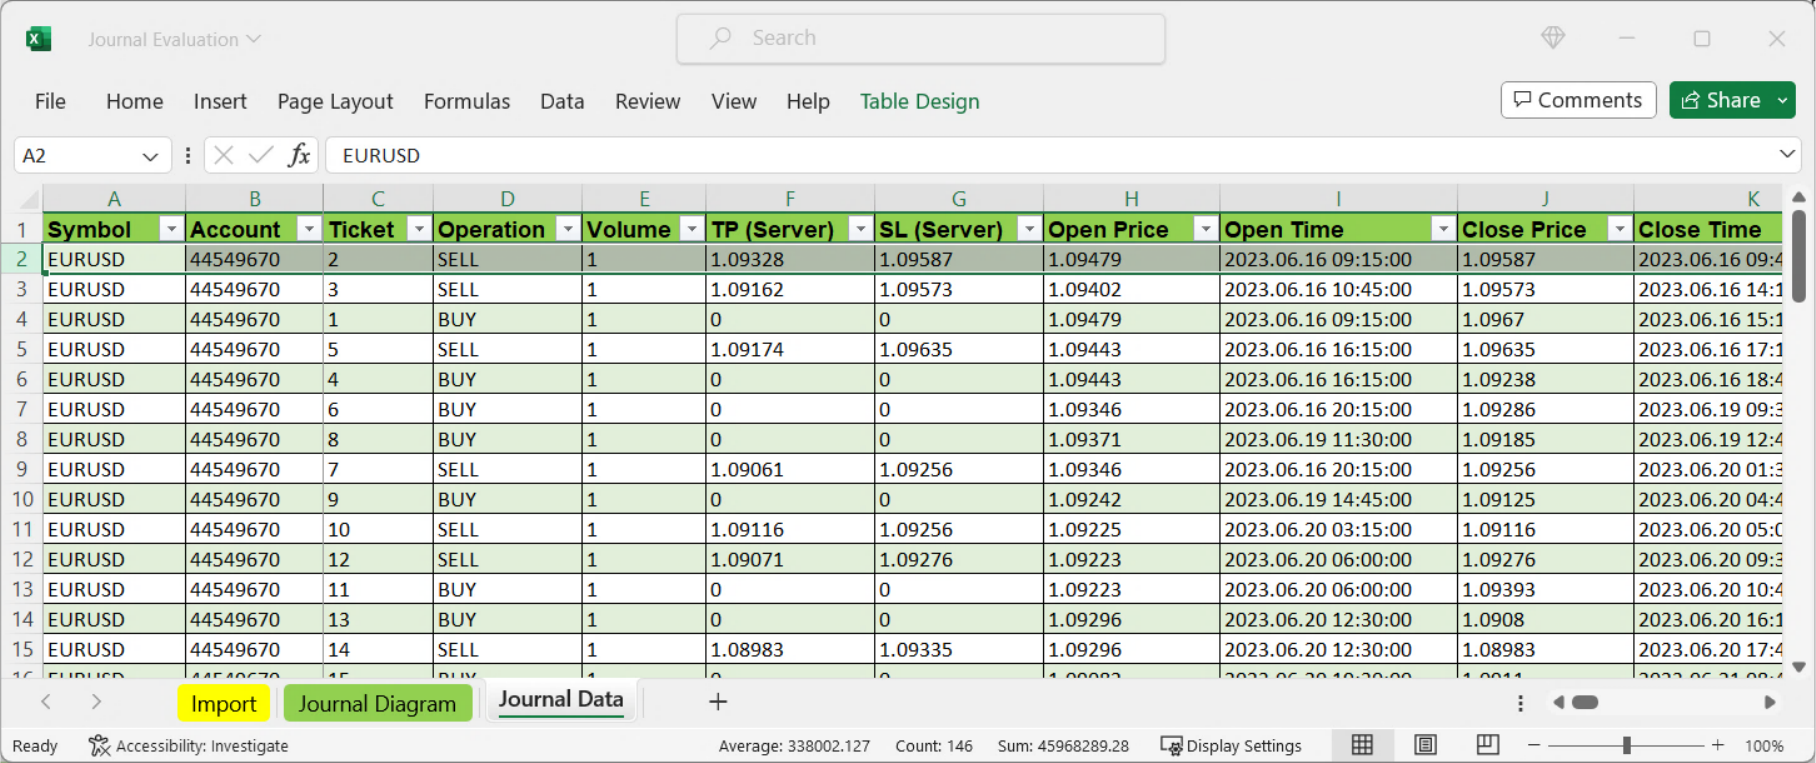Open Insert Function fx icon
The width and height of the screenshot is (1816, 763).
[299, 155]
